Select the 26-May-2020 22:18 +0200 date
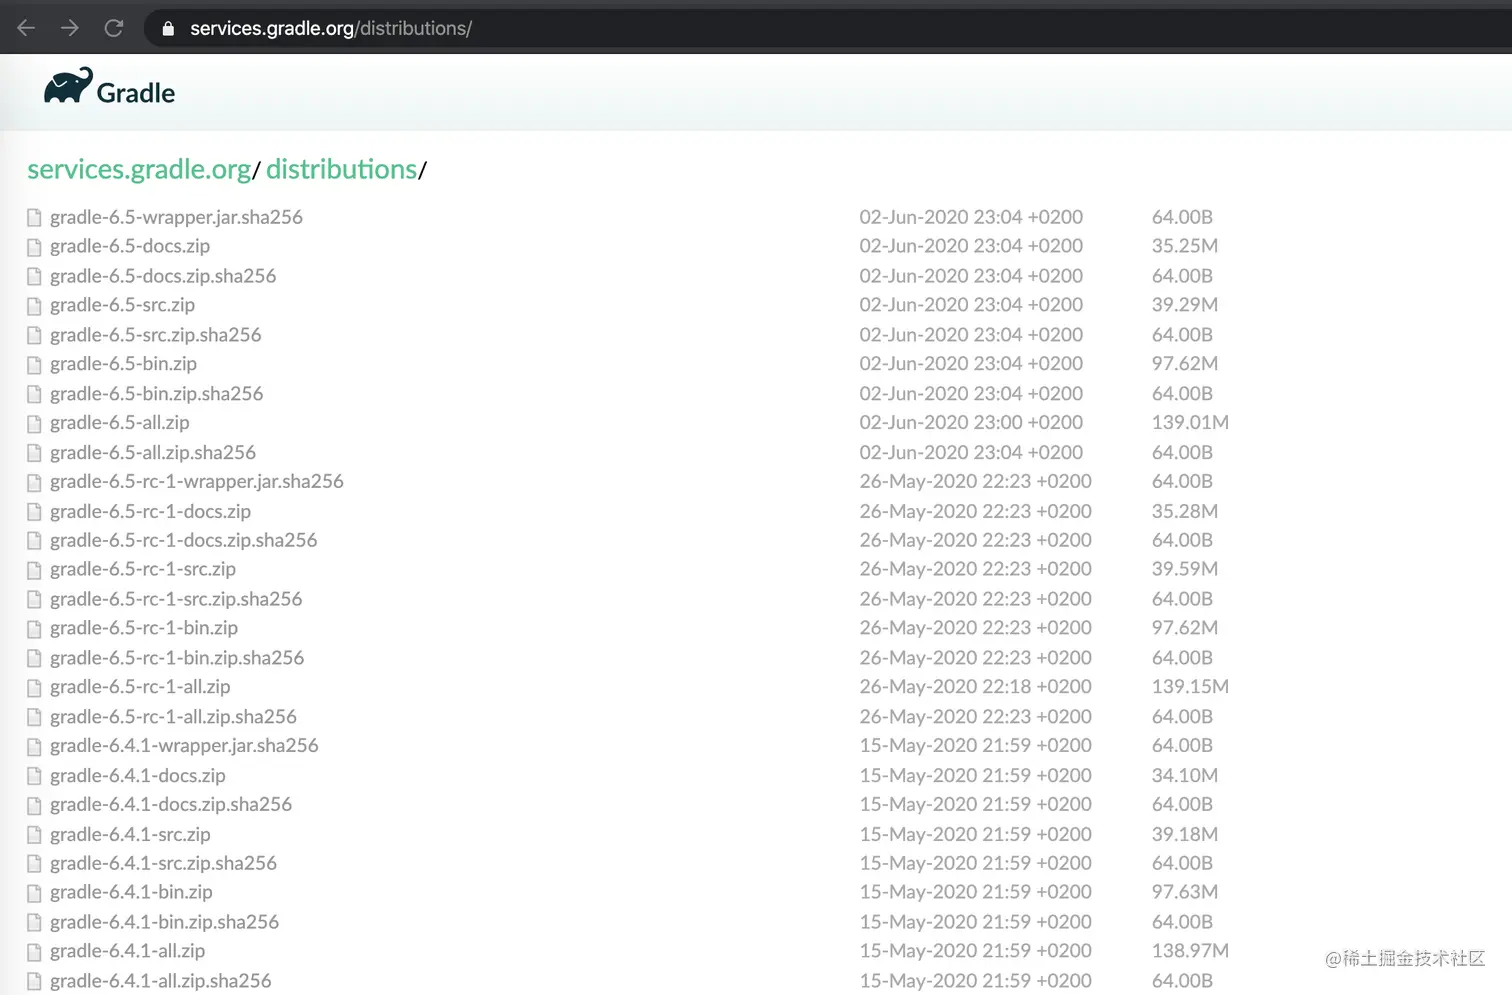Image resolution: width=1512 pixels, height=995 pixels. tap(976, 687)
